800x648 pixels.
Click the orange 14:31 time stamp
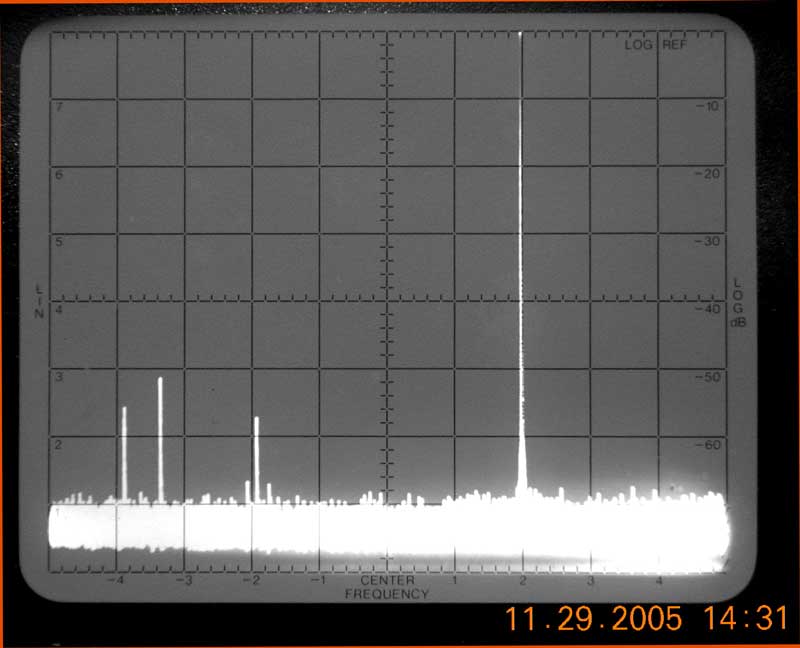[746, 619]
